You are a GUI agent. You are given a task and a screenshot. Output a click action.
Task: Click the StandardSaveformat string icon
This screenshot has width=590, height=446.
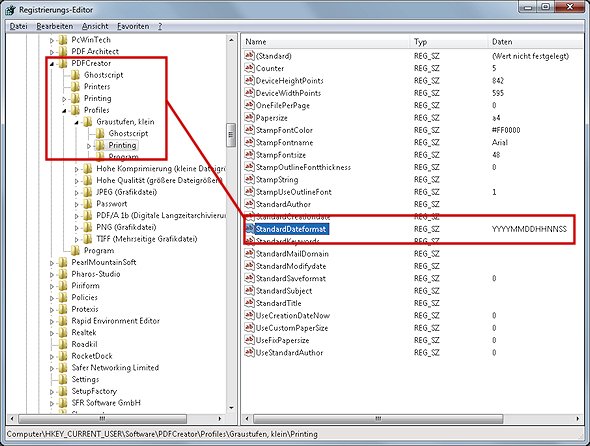(249, 279)
